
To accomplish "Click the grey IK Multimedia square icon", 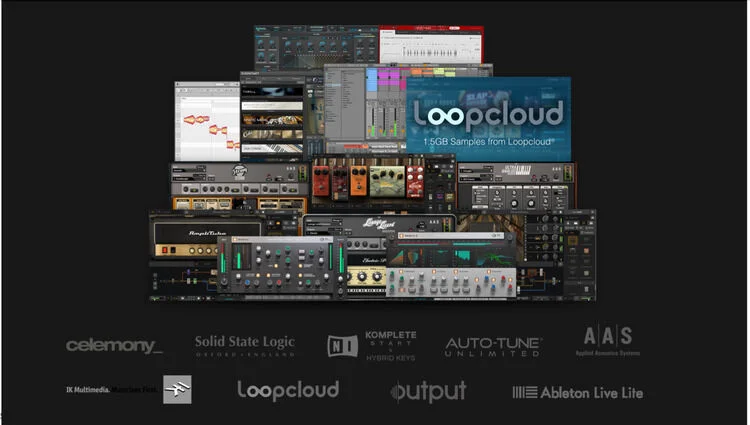I will (177, 390).
